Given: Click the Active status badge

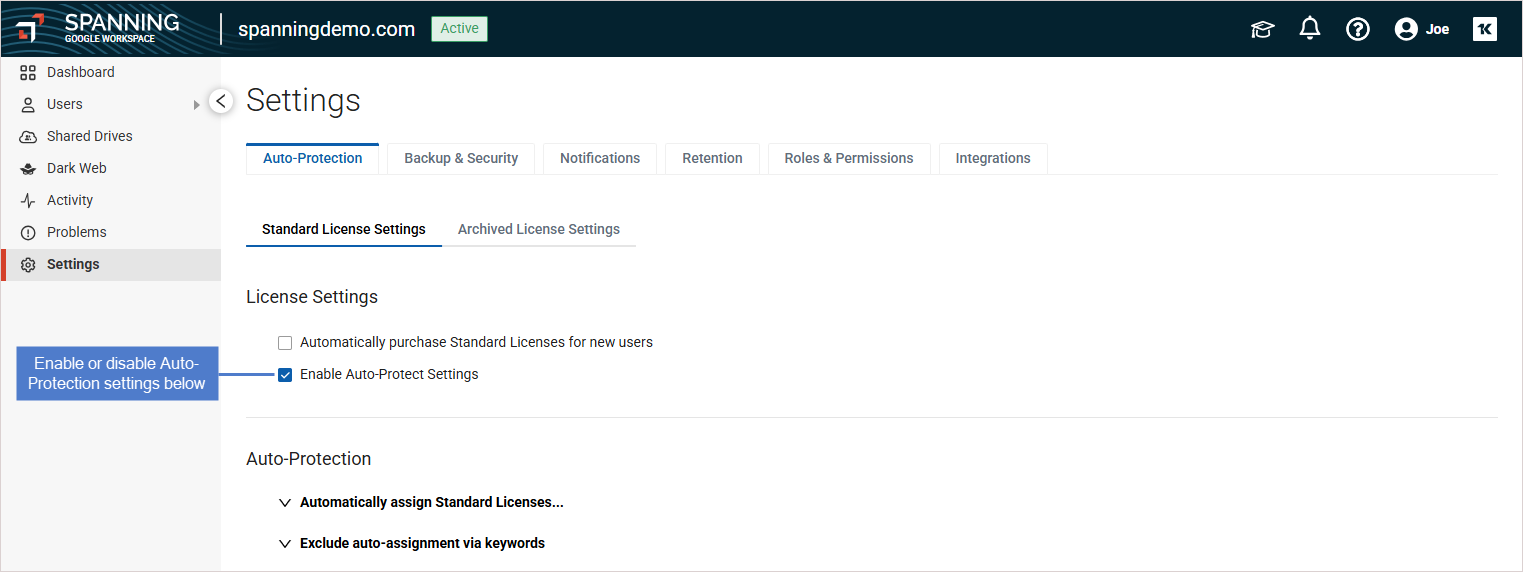Looking at the screenshot, I should [x=459, y=29].
